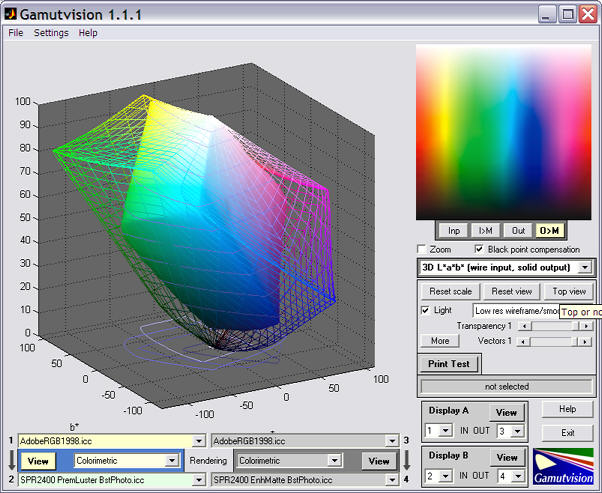Viewport: 602px width, 493px height.
Task: Minimize the Gamutvision window
Action: tap(547, 15)
